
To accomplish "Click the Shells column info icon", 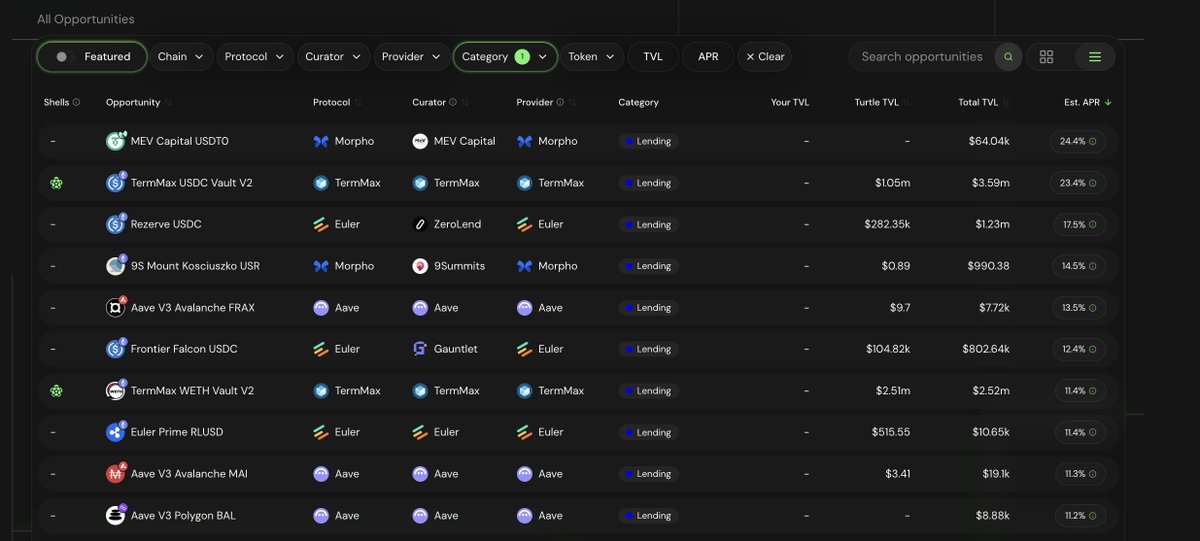I will pos(77,102).
